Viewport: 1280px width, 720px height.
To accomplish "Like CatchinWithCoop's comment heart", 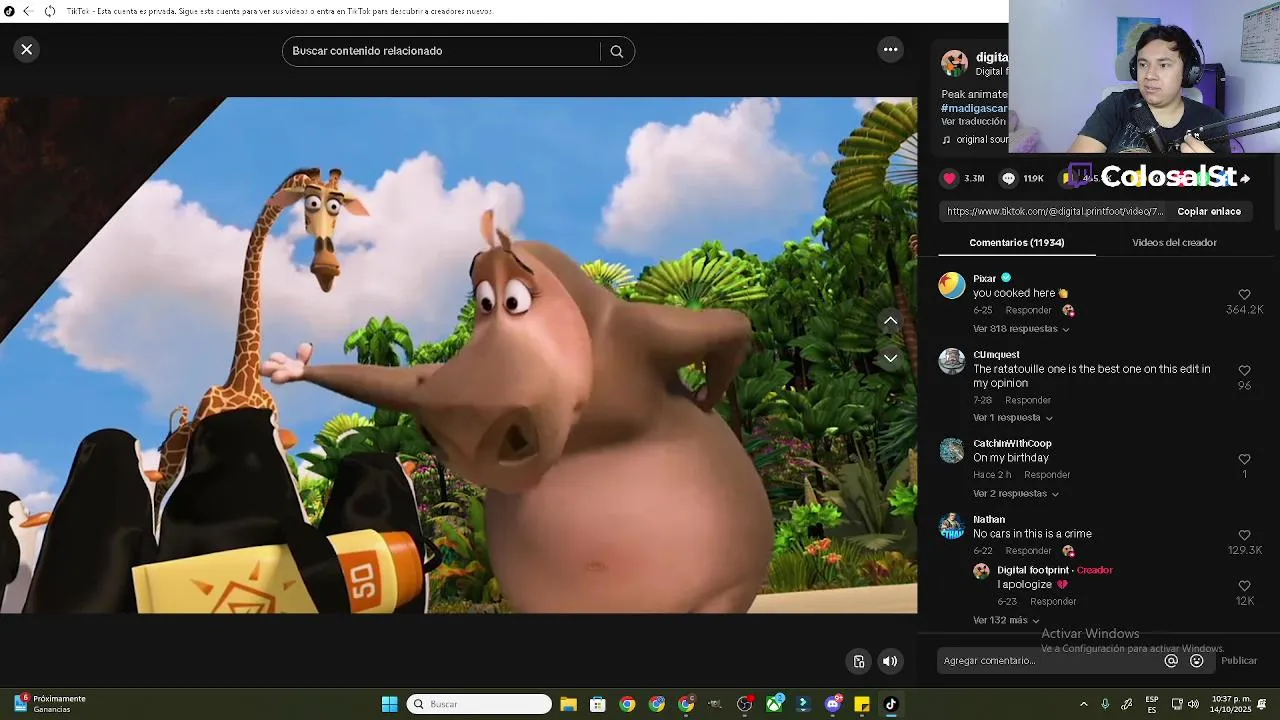I will coord(1245,460).
